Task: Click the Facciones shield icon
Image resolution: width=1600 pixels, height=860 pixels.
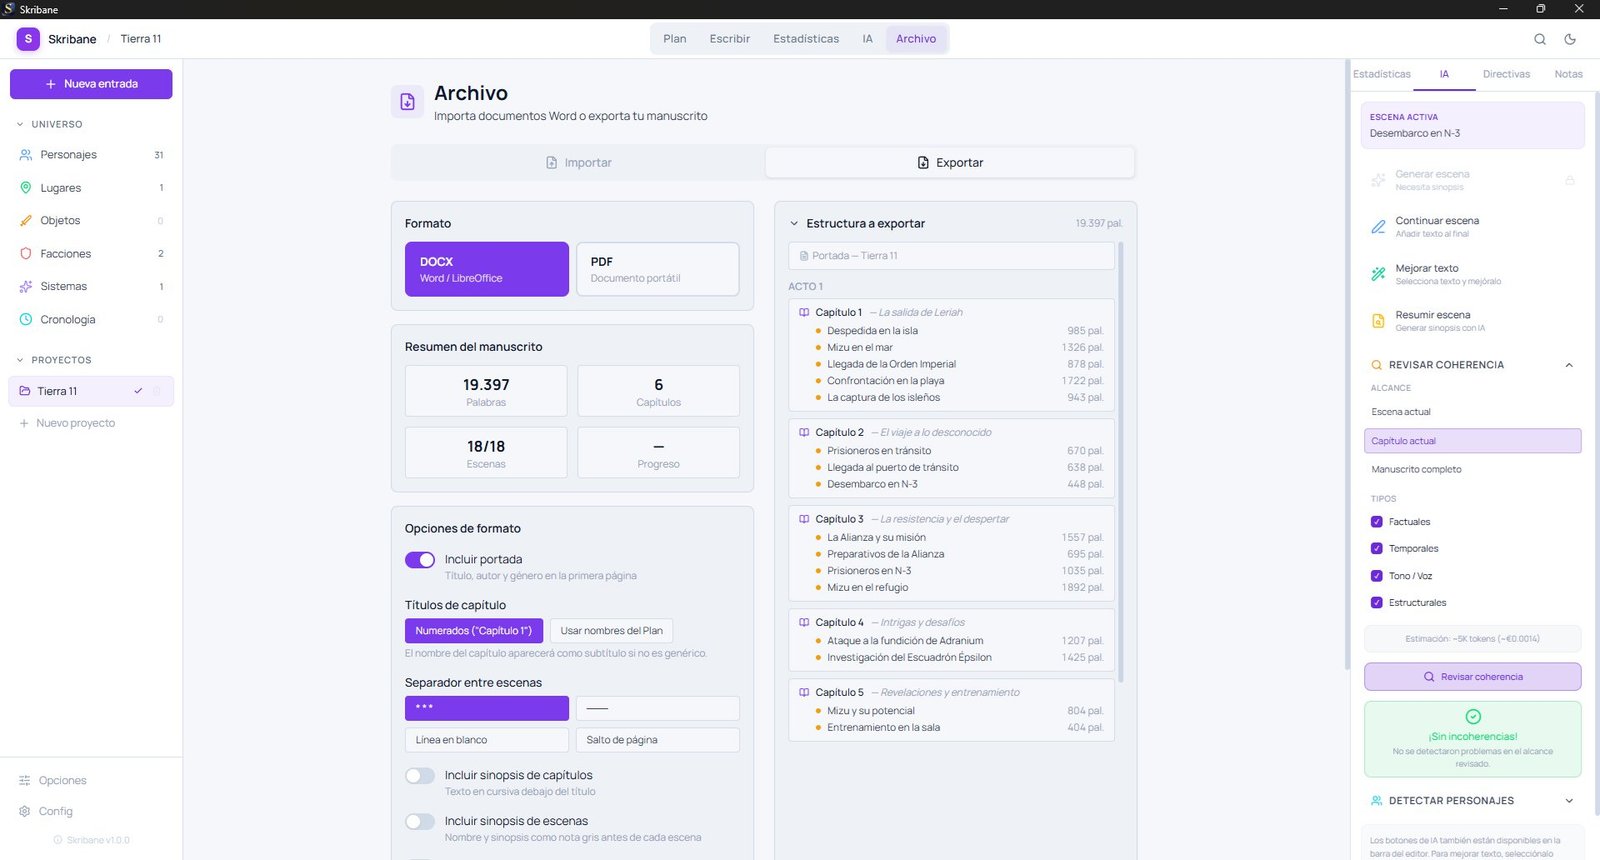Action: pyautogui.click(x=26, y=254)
